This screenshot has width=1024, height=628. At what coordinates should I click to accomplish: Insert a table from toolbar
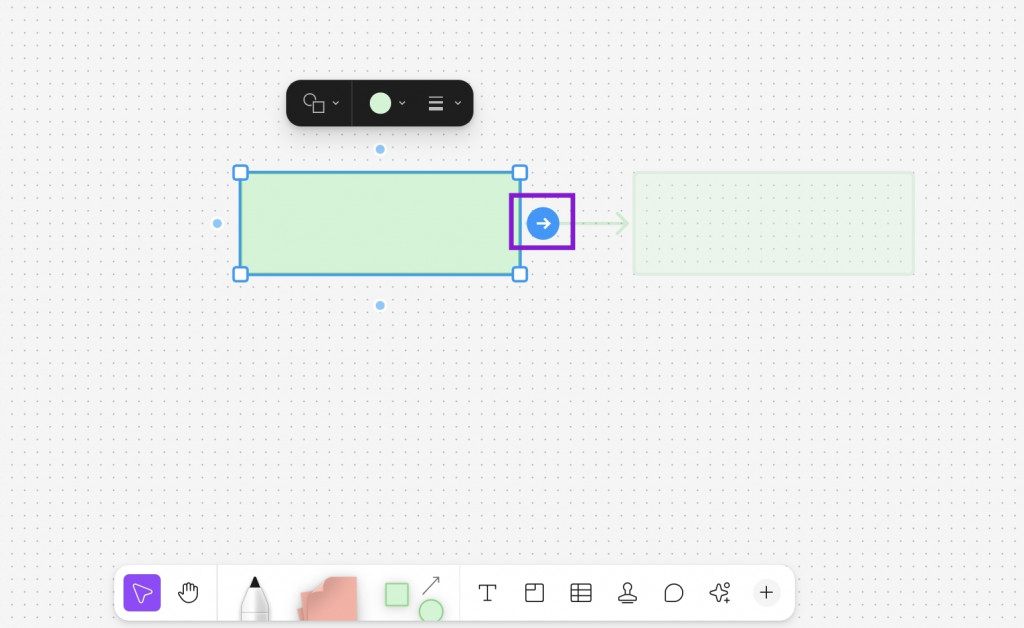(x=581, y=593)
